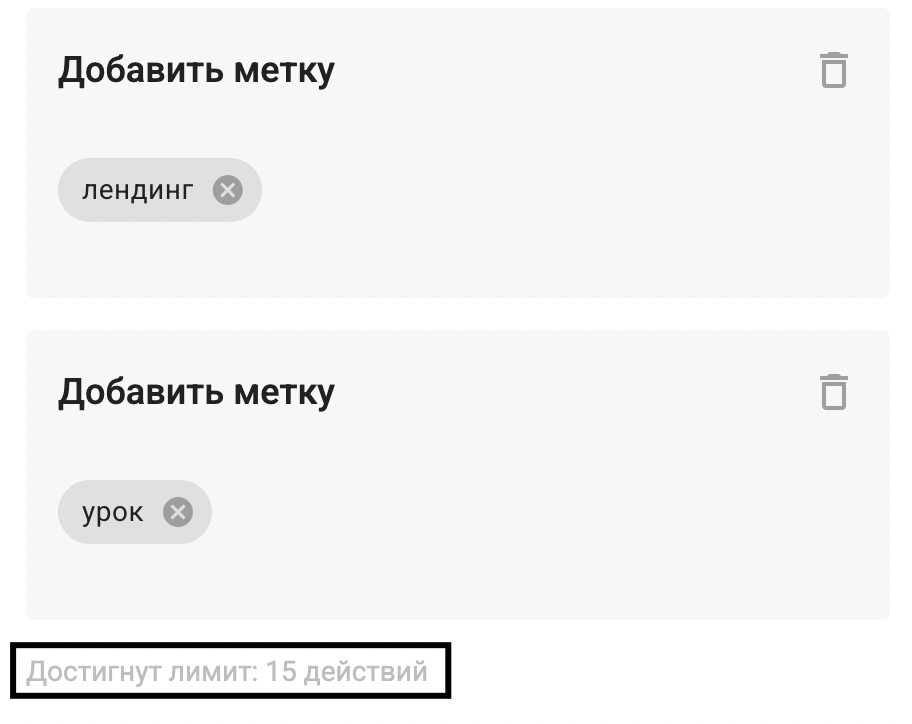Viewport: 912px width, 724px height.
Task: Click the word "Достигнут" in the limit notice
Action: (x=89, y=671)
